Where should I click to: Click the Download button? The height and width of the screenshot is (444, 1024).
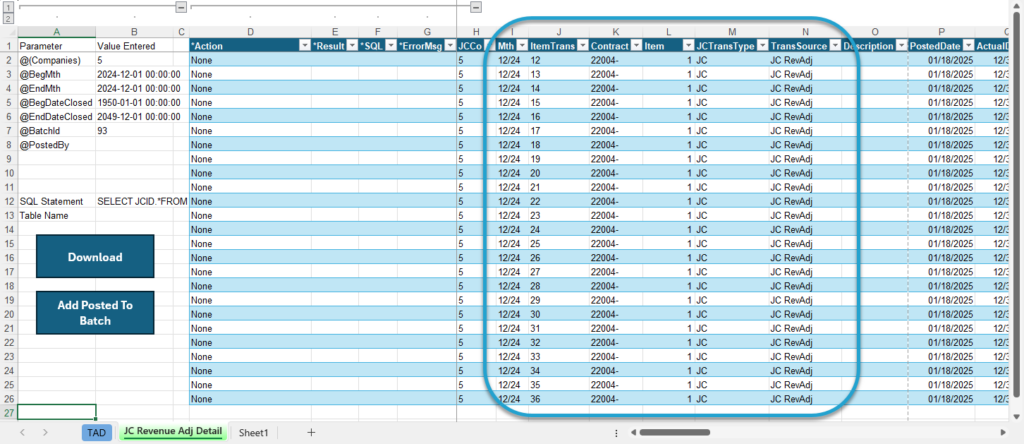pos(95,257)
